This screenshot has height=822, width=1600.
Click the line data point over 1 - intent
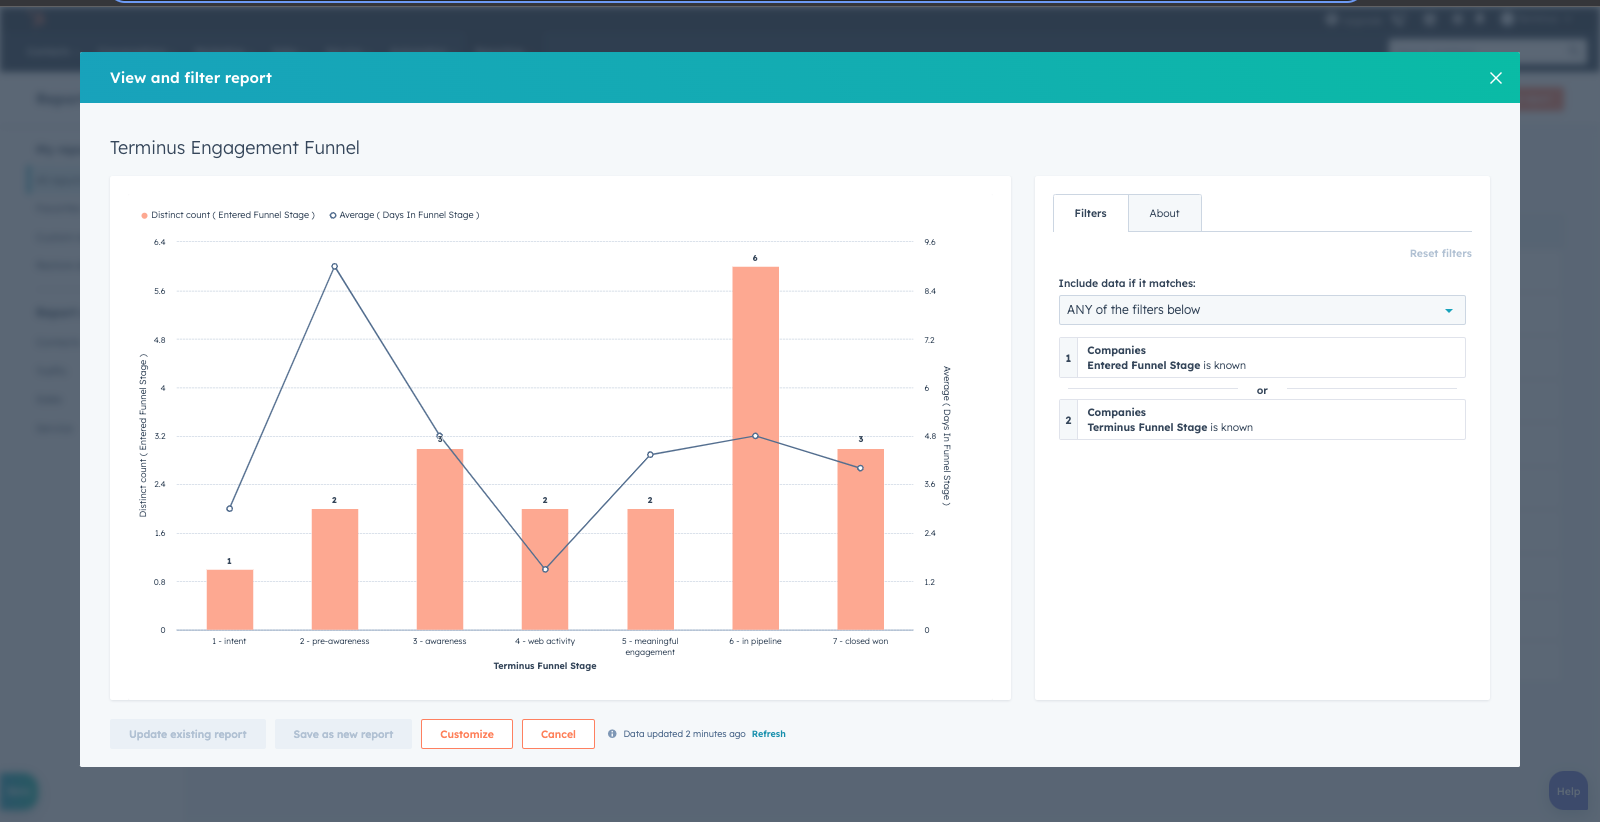pos(229,509)
